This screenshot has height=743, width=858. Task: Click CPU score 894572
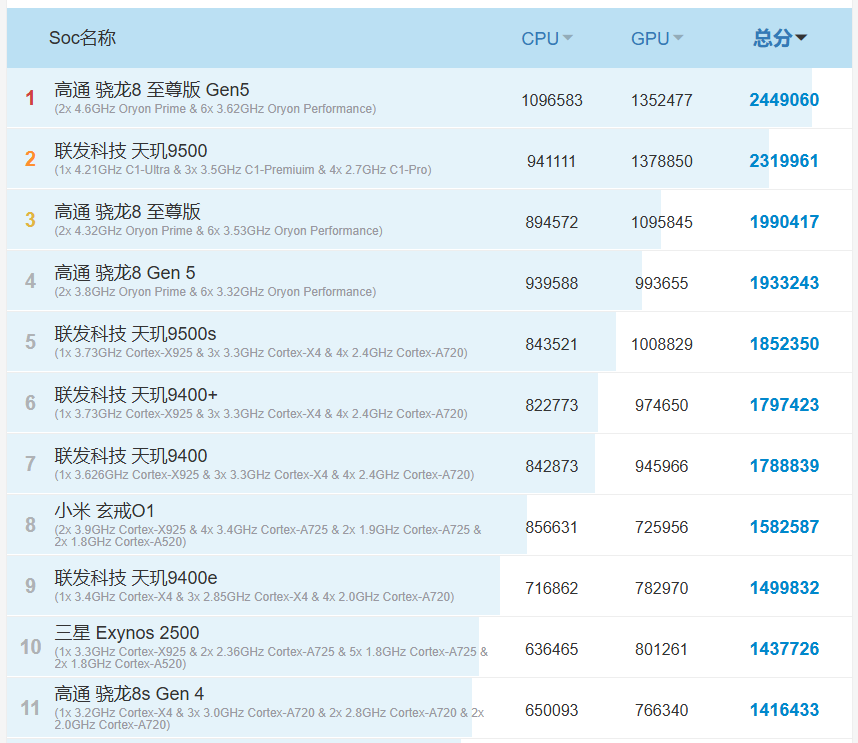point(552,222)
